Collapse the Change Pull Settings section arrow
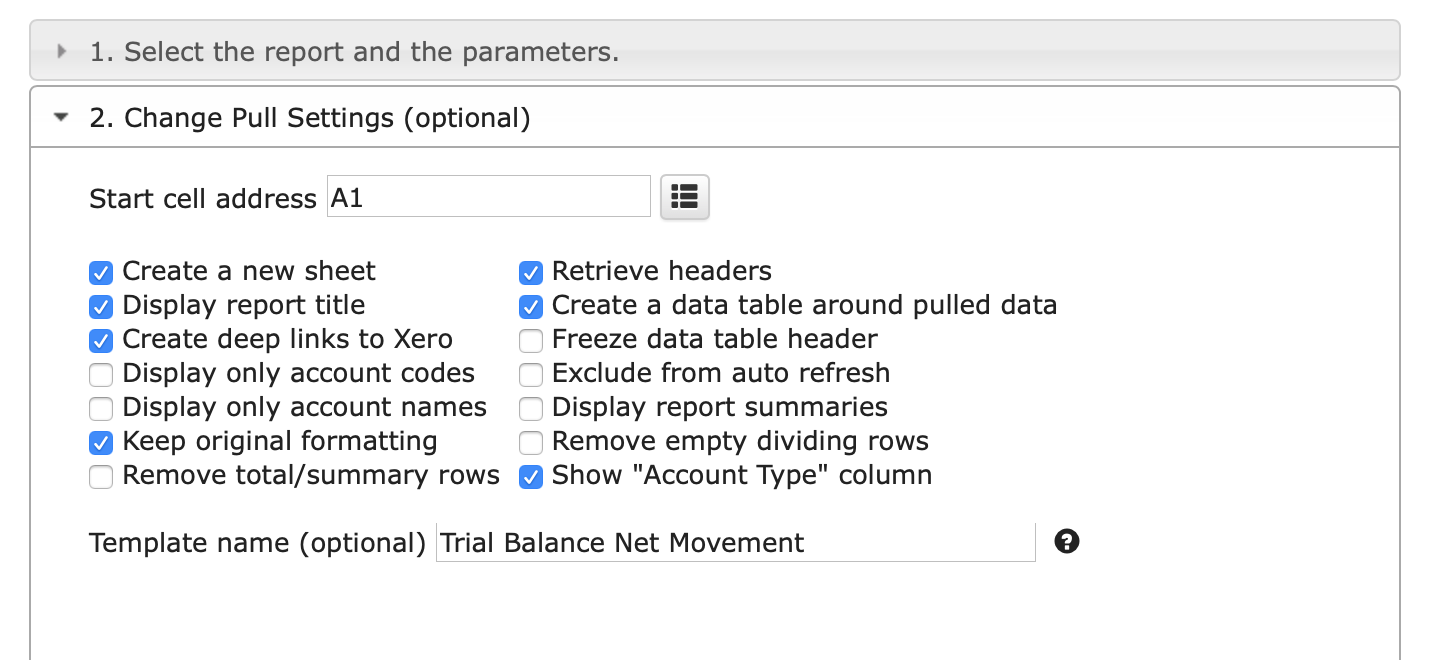 click(x=62, y=118)
